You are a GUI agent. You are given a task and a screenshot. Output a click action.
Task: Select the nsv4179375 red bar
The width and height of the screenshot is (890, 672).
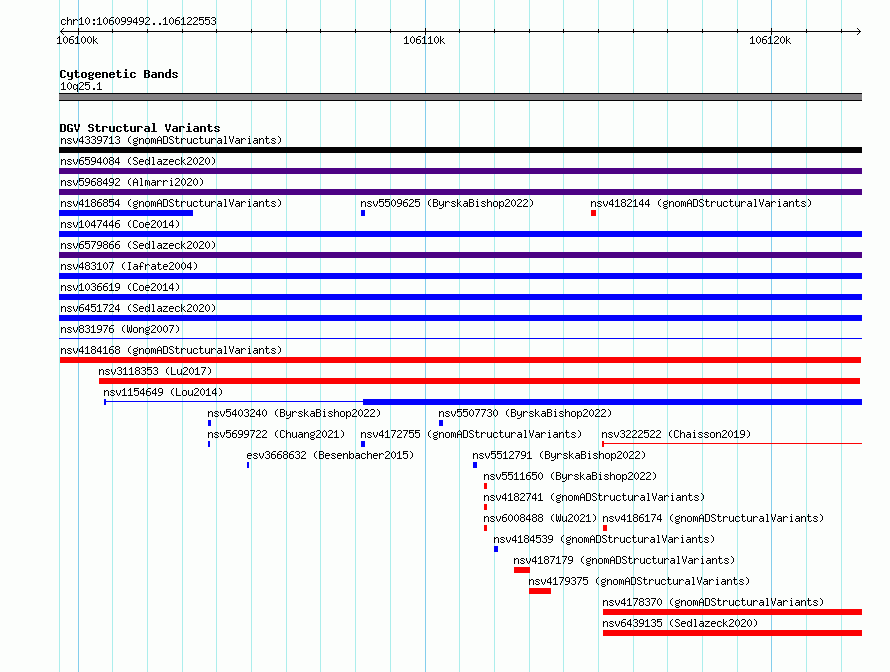point(540,591)
